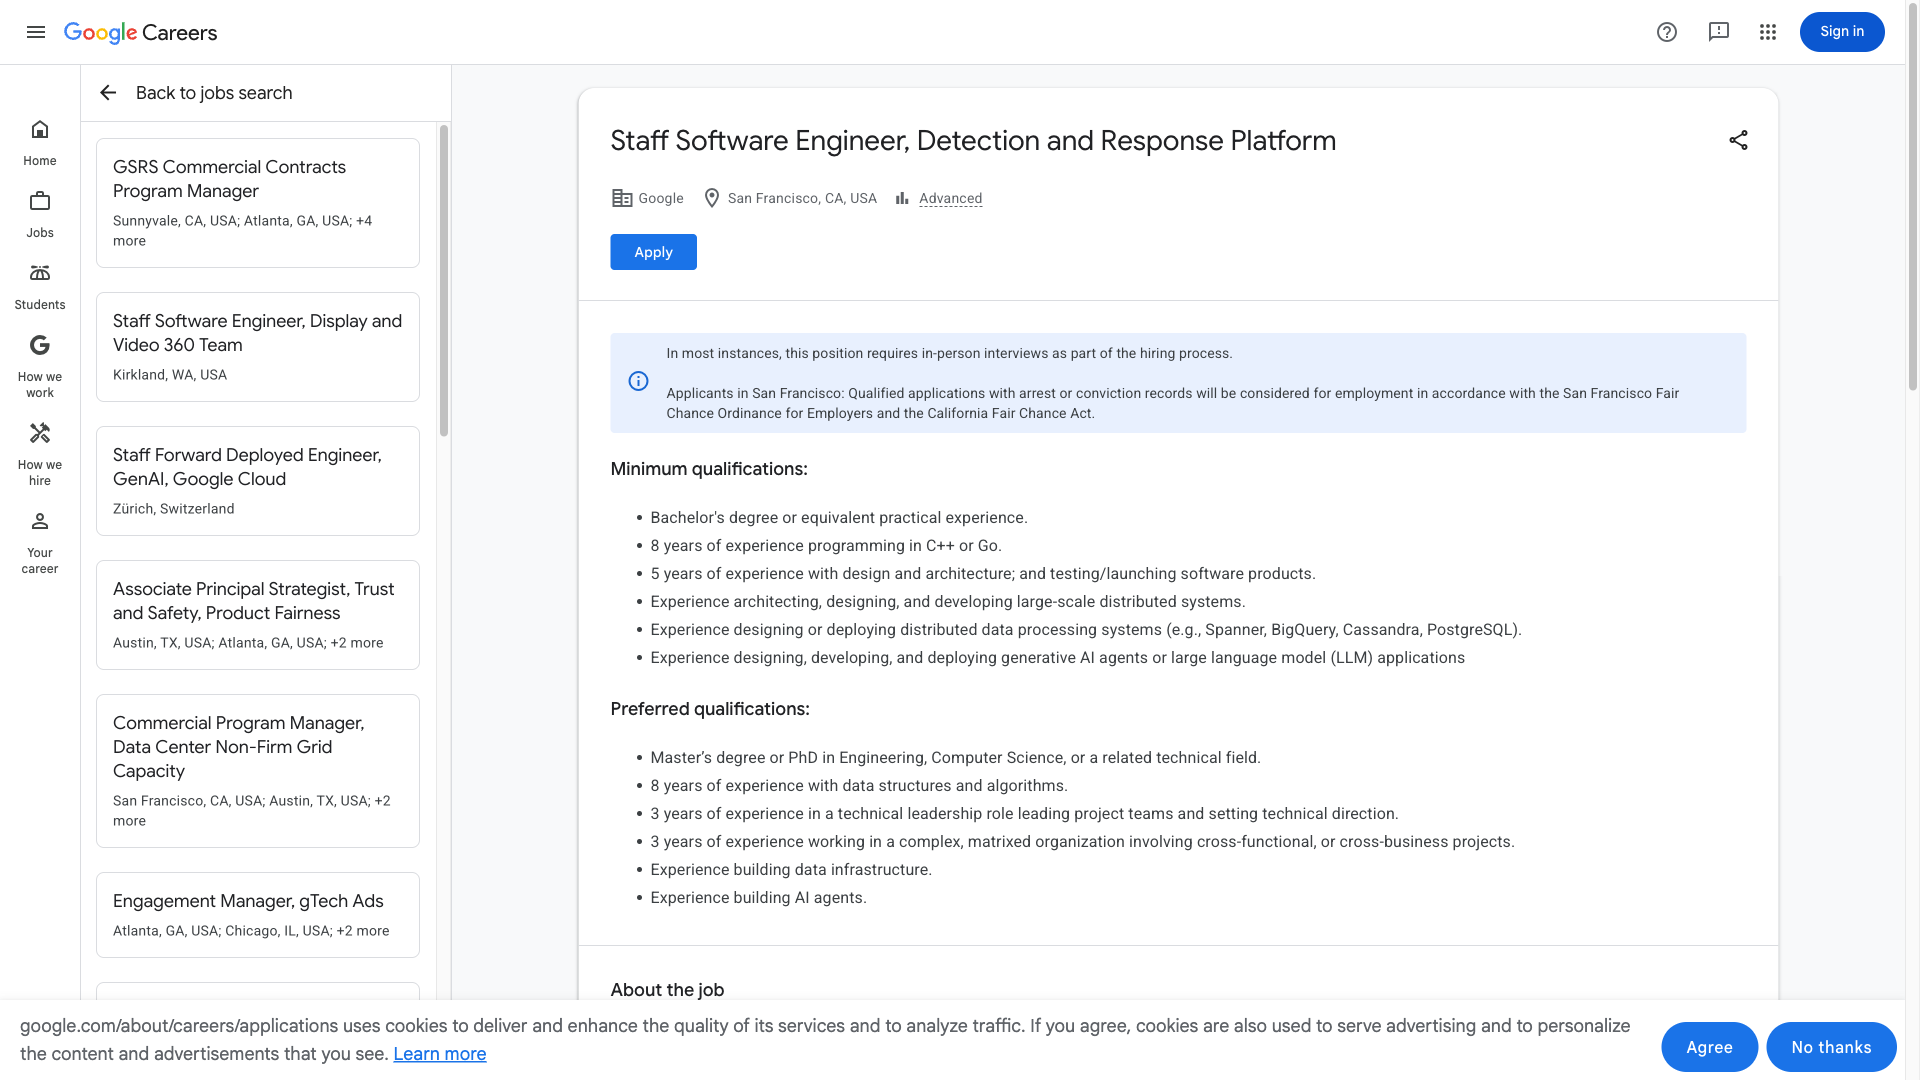The height and width of the screenshot is (1080, 1920).
Task: Open the Learn more cookies link
Action: (x=440, y=1054)
